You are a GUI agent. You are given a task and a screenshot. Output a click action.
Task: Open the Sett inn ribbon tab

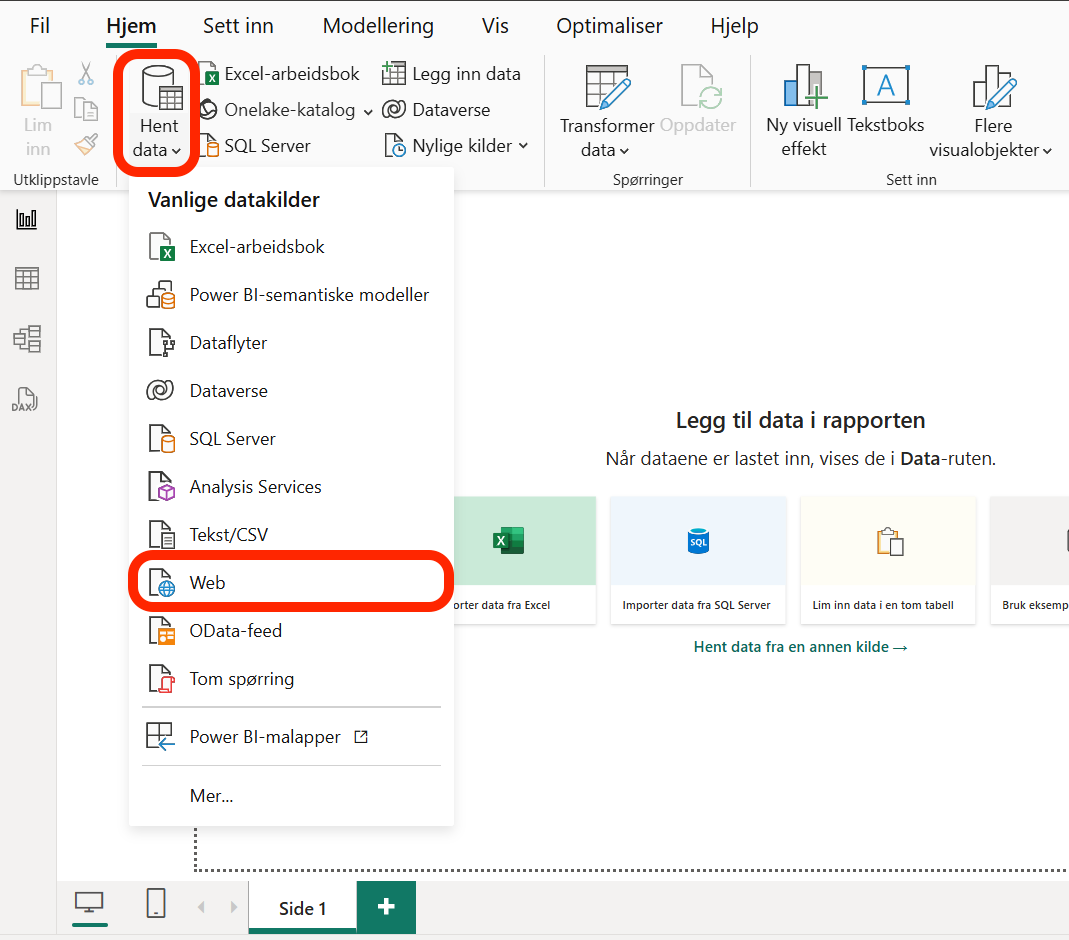(238, 26)
